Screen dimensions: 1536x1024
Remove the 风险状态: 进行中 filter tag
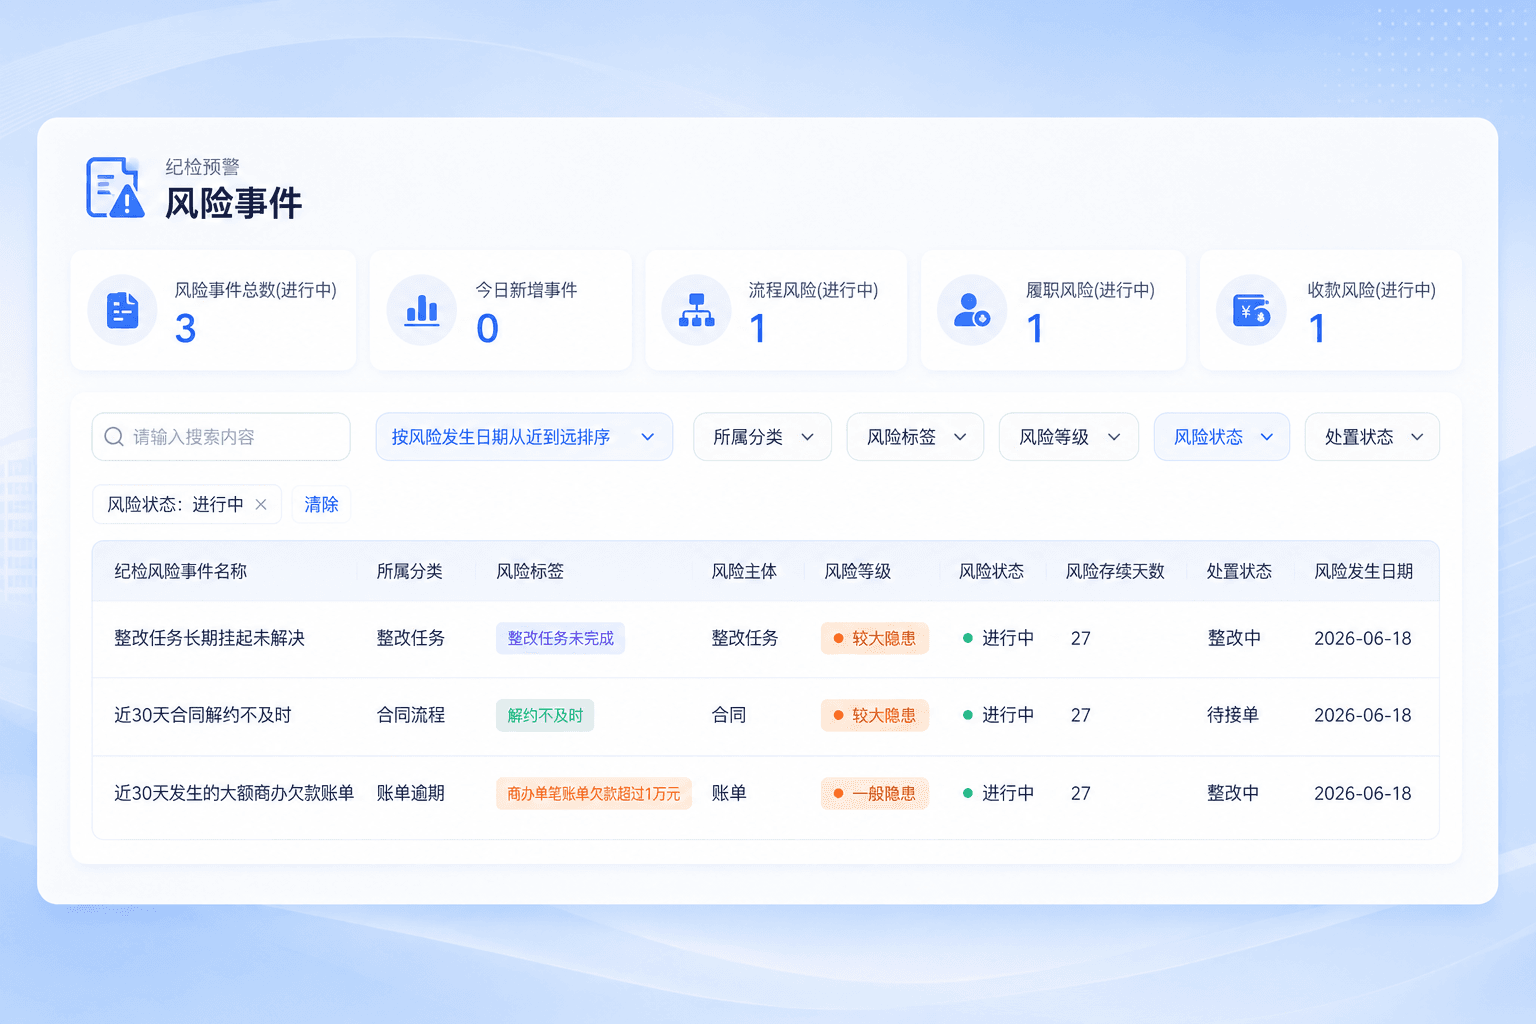click(261, 505)
